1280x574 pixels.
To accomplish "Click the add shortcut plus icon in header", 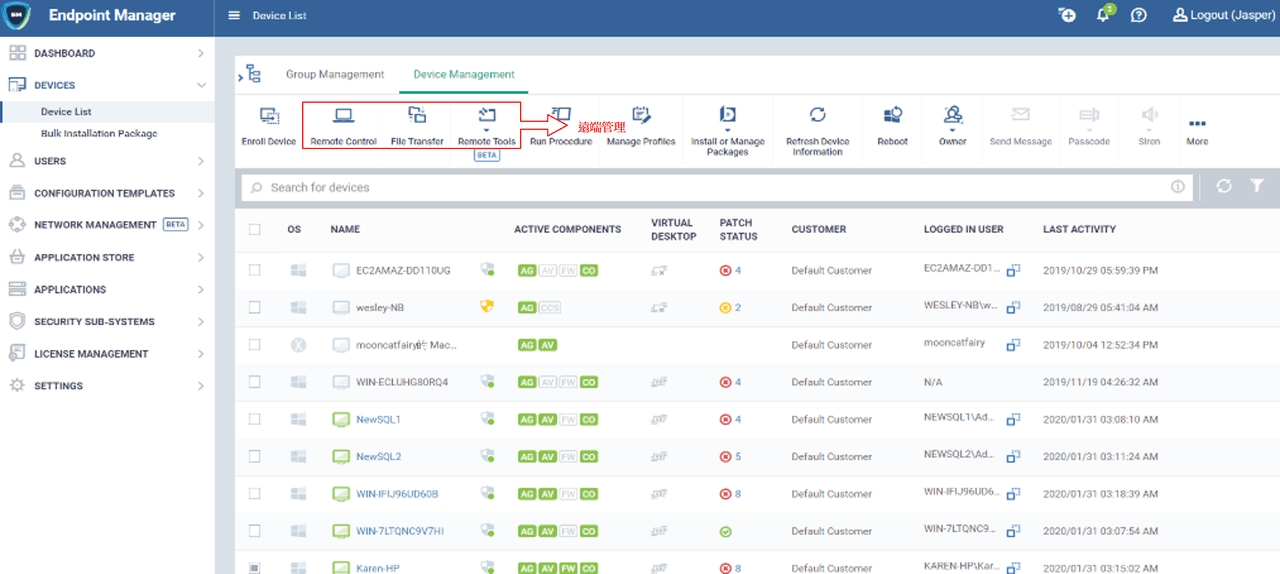I will pos(1067,16).
